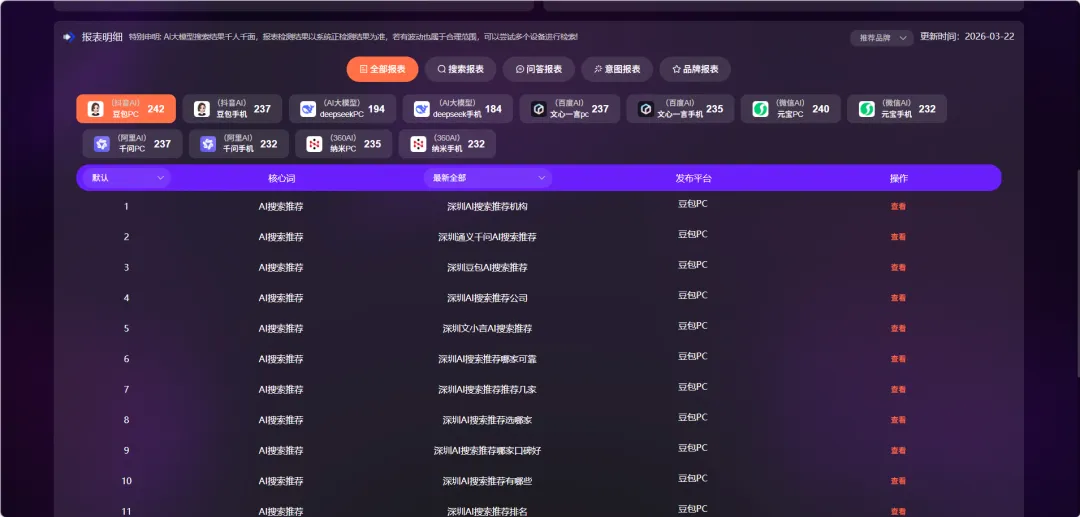This screenshot has width=1080, height=517.
Task: Click the search icon in 搜索报表 tab
Action: 442,70
